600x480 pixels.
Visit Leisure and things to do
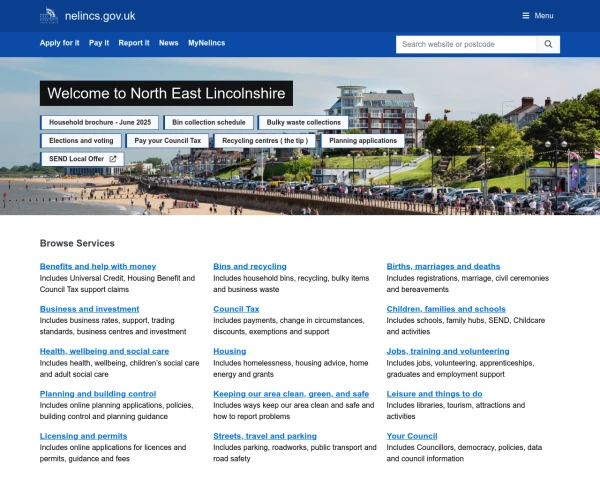(434, 394)
